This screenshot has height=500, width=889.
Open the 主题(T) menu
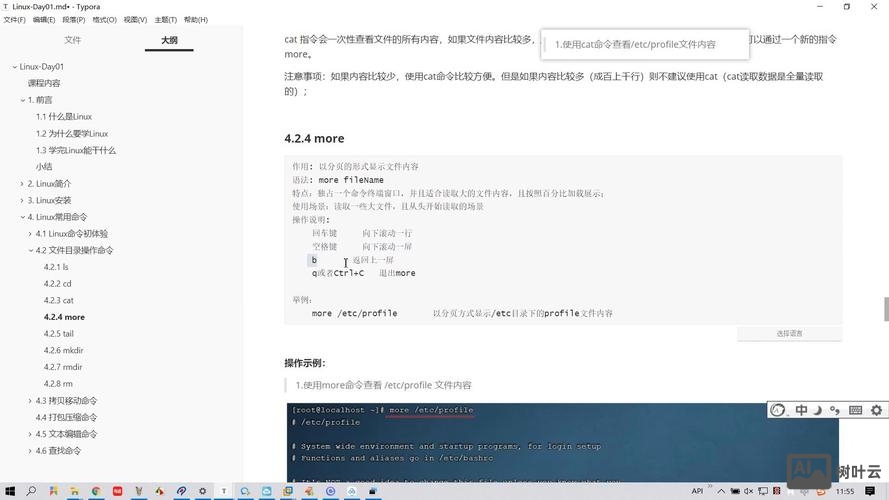point(166,19)
